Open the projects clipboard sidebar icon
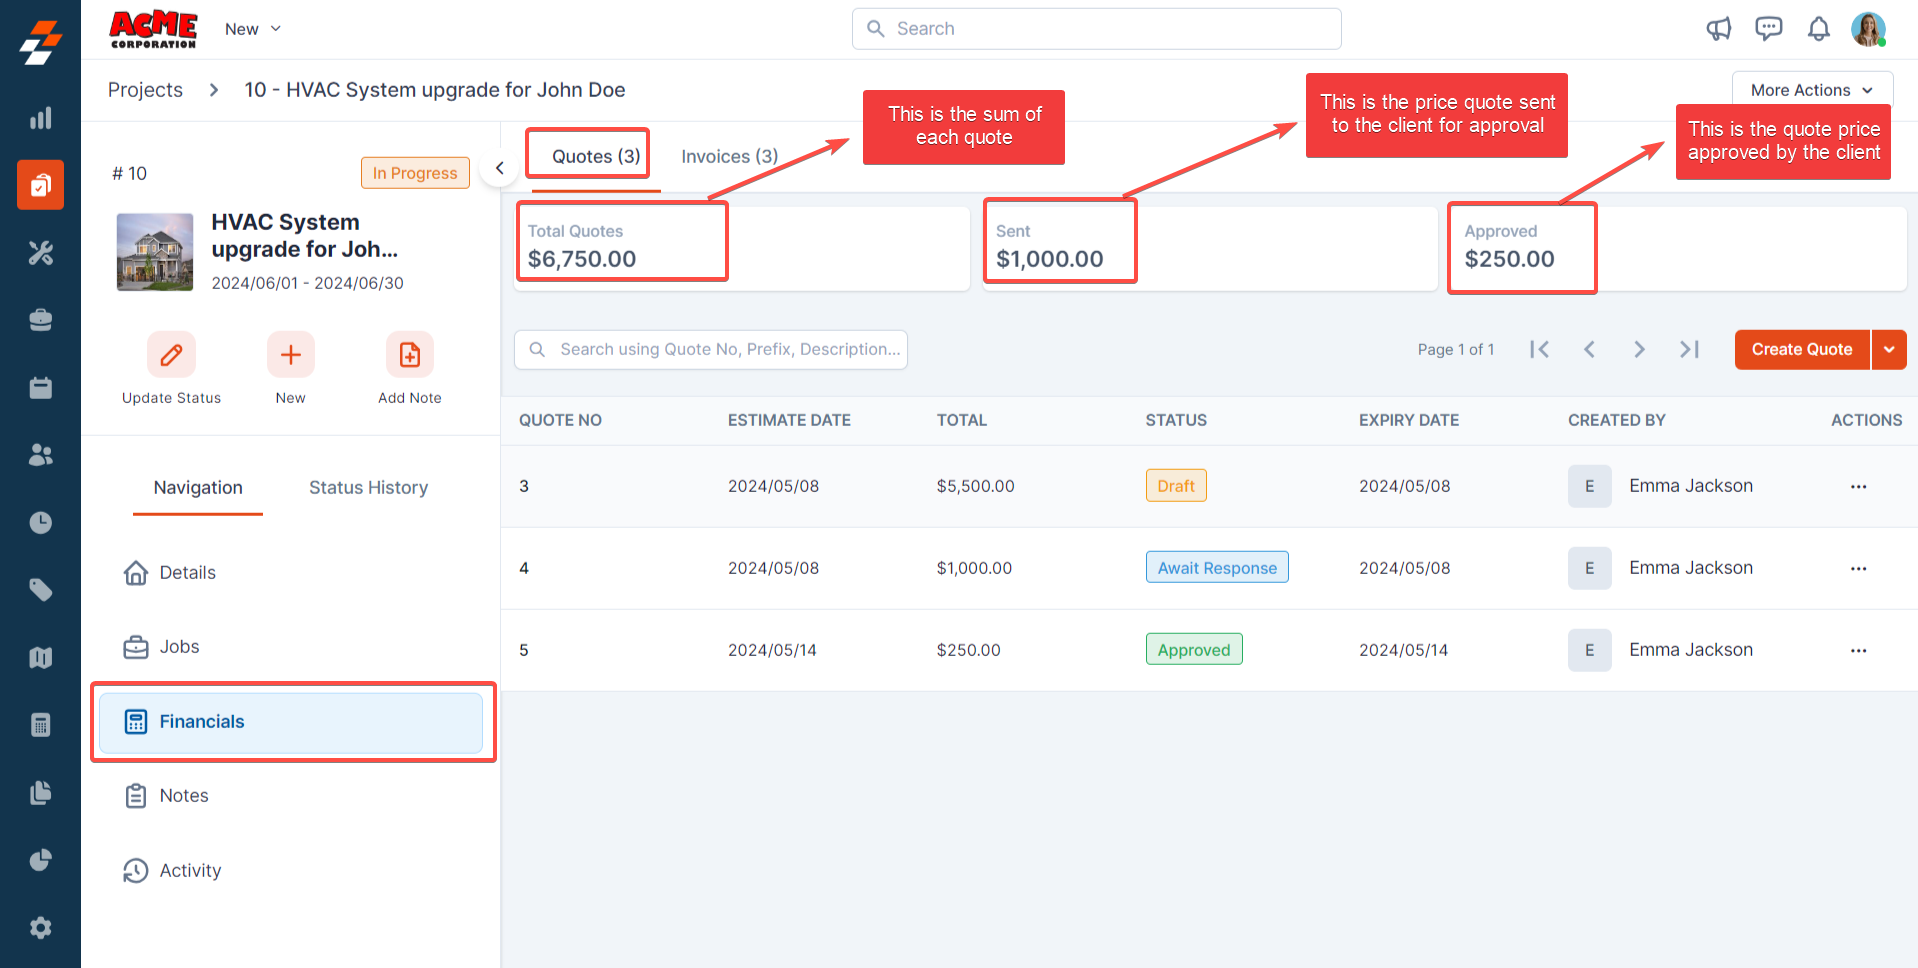Screen dimensions: 1918x968 click(x=40, y=185)
